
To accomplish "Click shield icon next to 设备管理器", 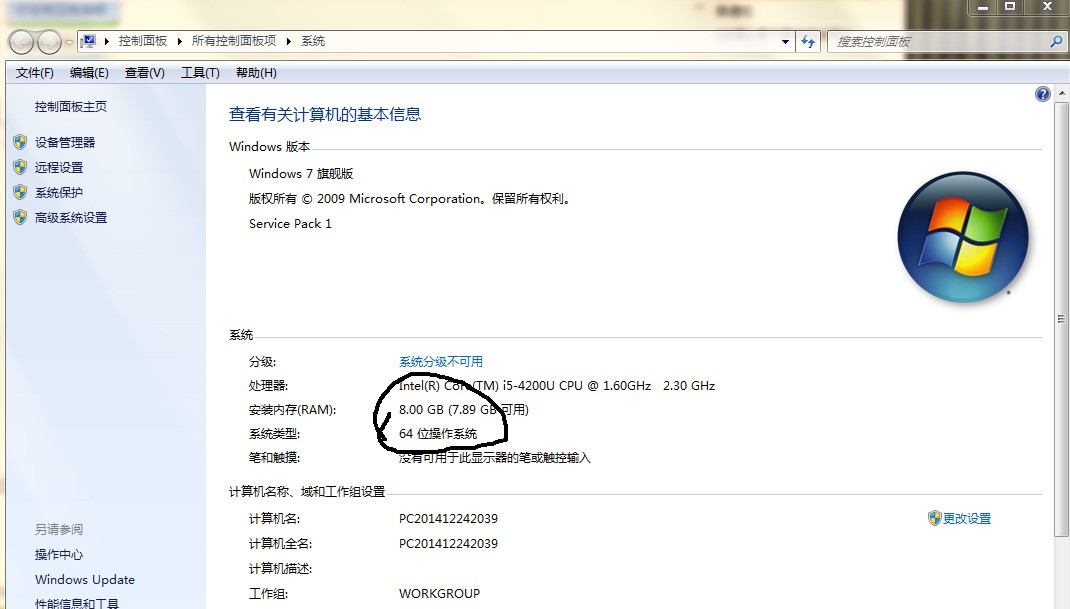I will (20, 142).
